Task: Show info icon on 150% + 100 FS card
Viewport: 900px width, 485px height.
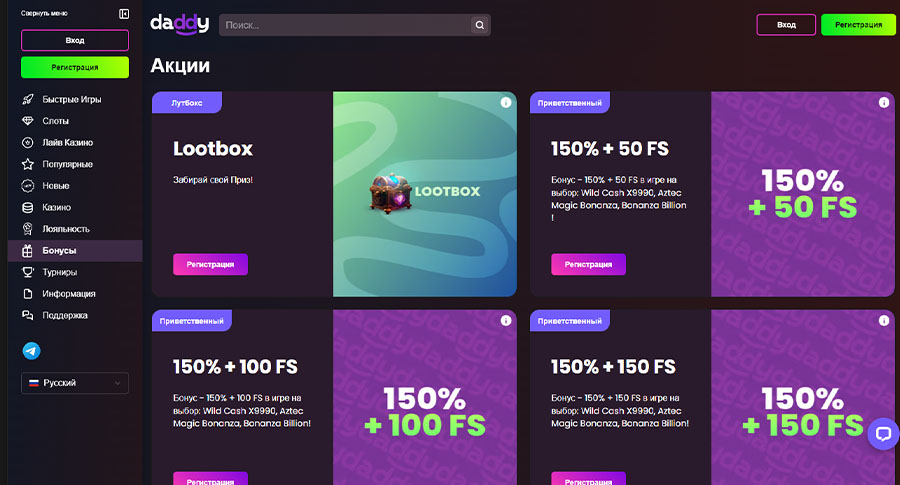Action: coord(506,320)
